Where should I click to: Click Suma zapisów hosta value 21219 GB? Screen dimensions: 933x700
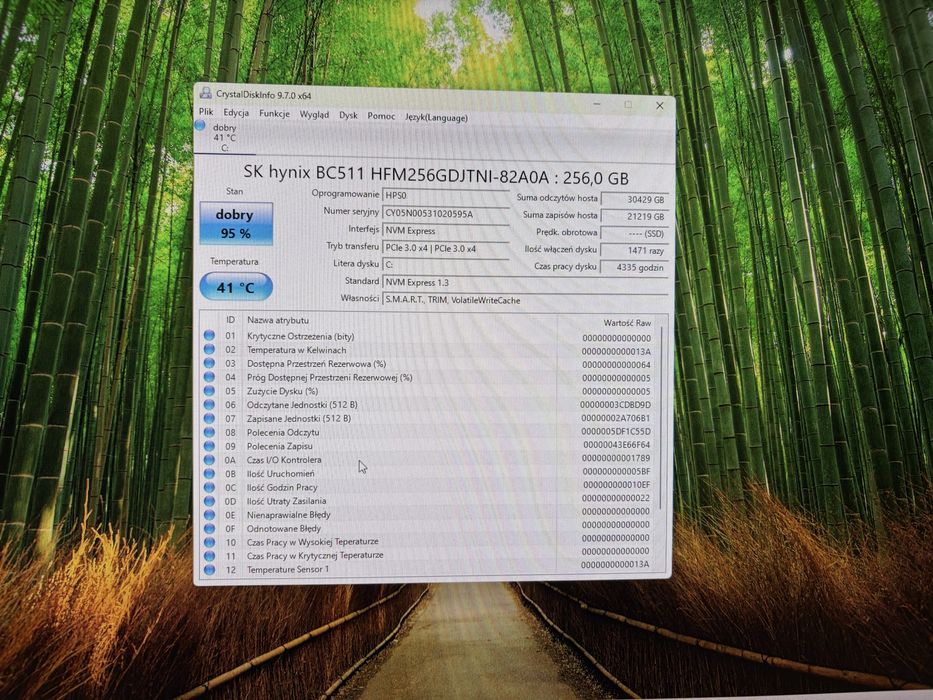coord(635,217)
